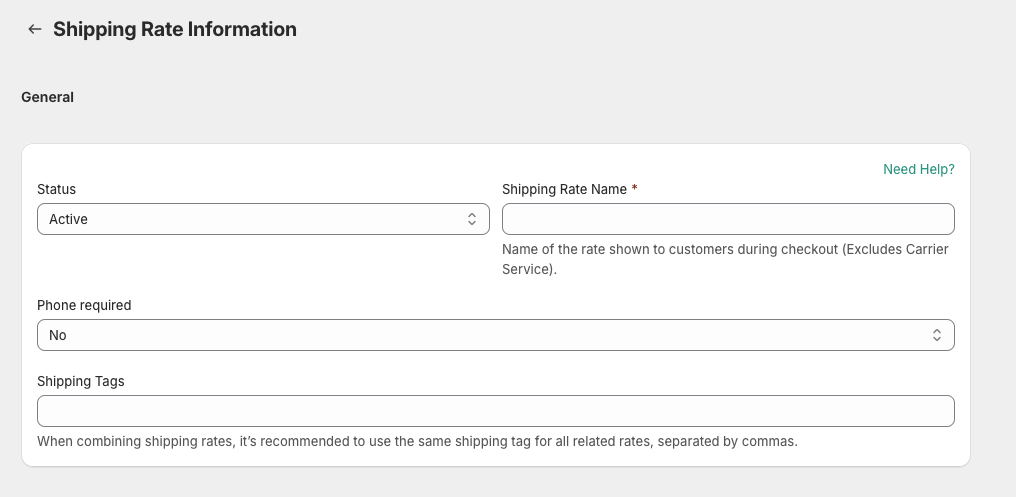Click the Shipping Rate Name label

(x=564, y=189)
